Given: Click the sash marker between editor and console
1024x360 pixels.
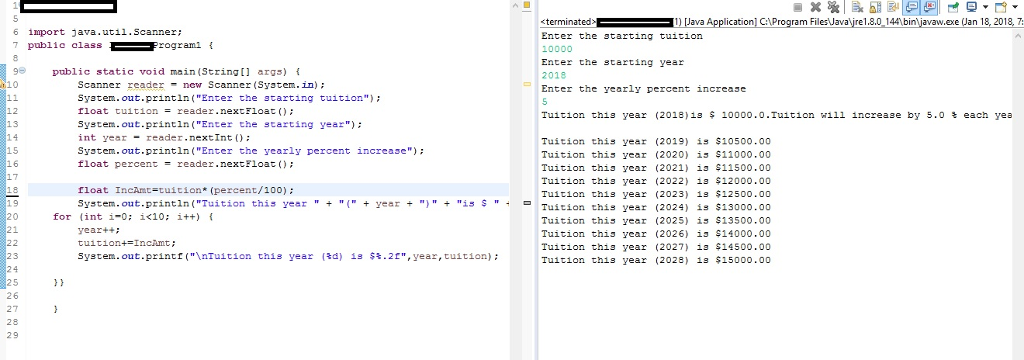Looking at the screenshot, I should 526,203.
